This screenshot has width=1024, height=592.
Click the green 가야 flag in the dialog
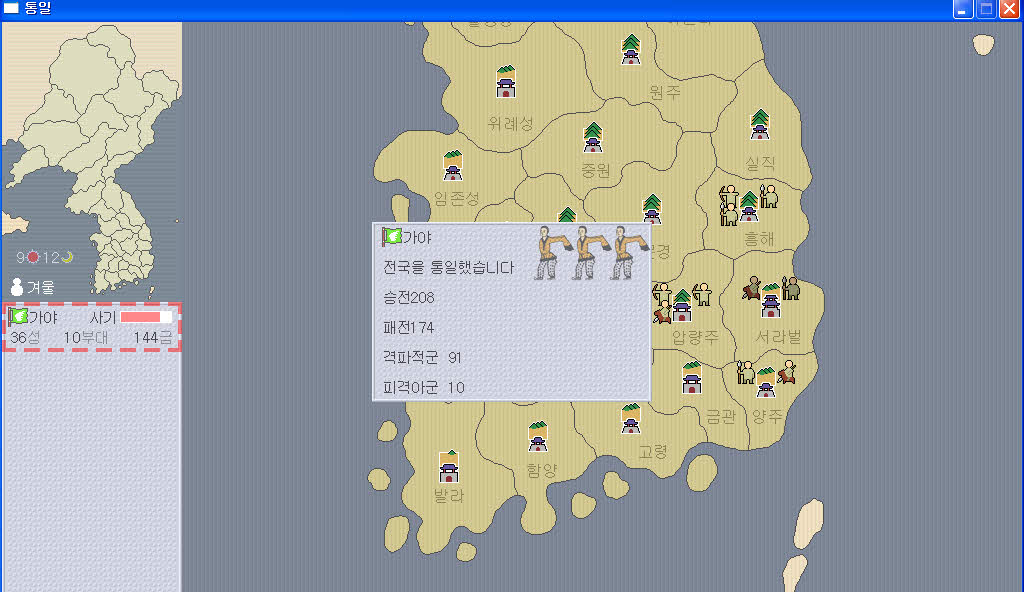[x=392, y=237]
